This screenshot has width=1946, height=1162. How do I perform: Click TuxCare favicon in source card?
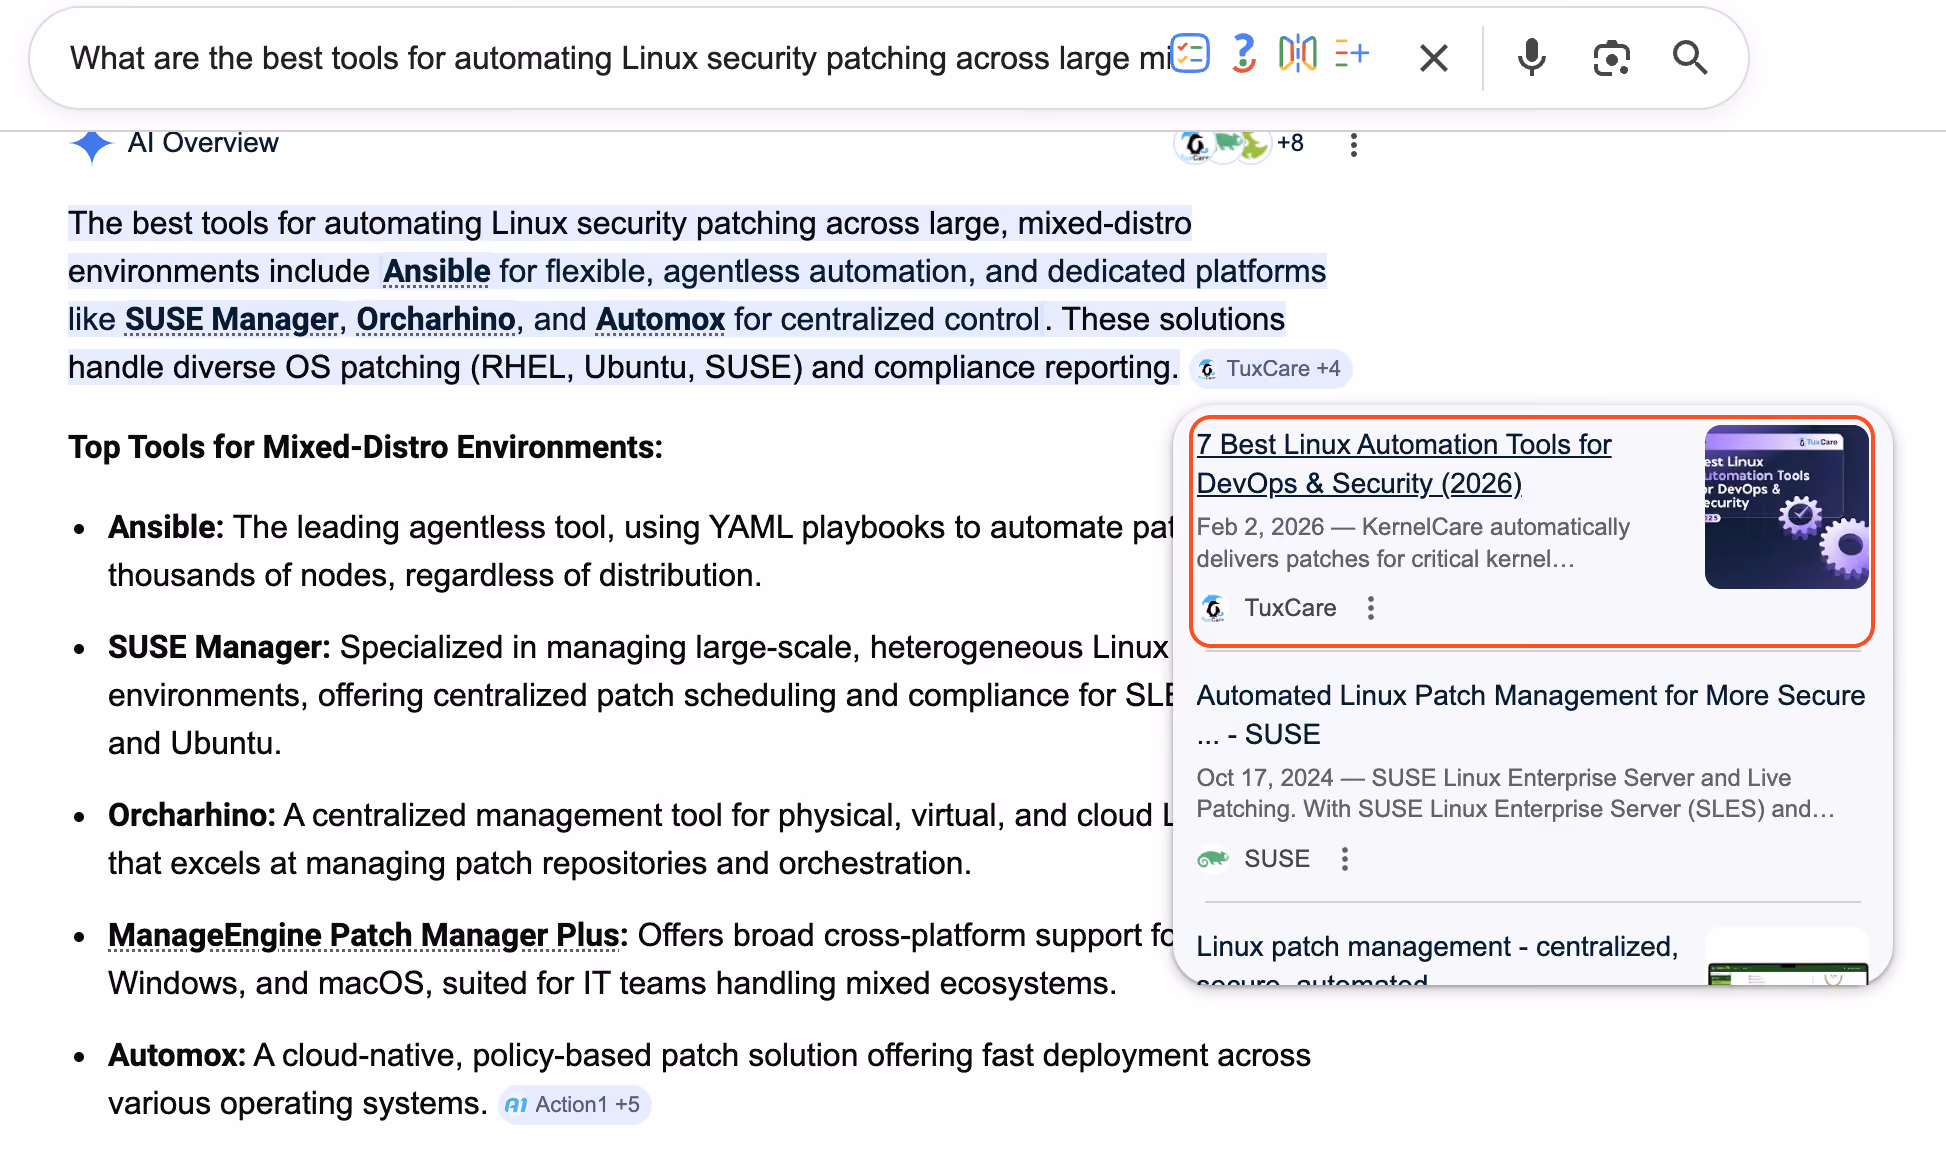pos(1213,608)
